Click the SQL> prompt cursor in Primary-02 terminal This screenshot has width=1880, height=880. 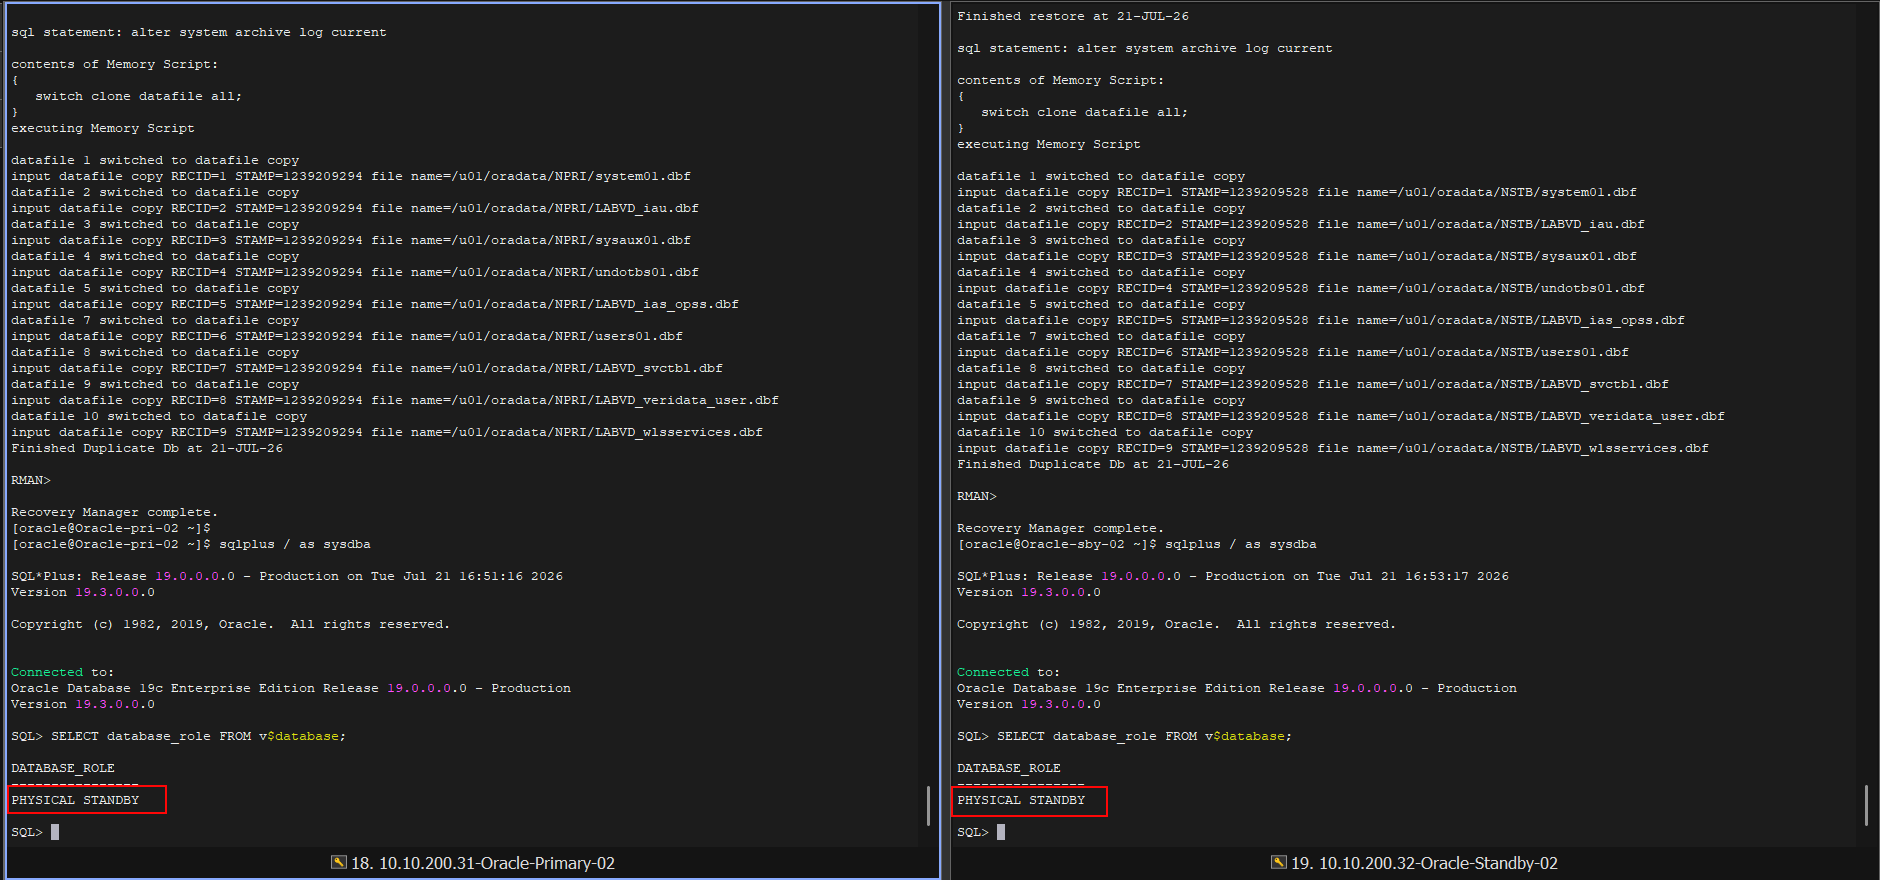tap(55, 832)
